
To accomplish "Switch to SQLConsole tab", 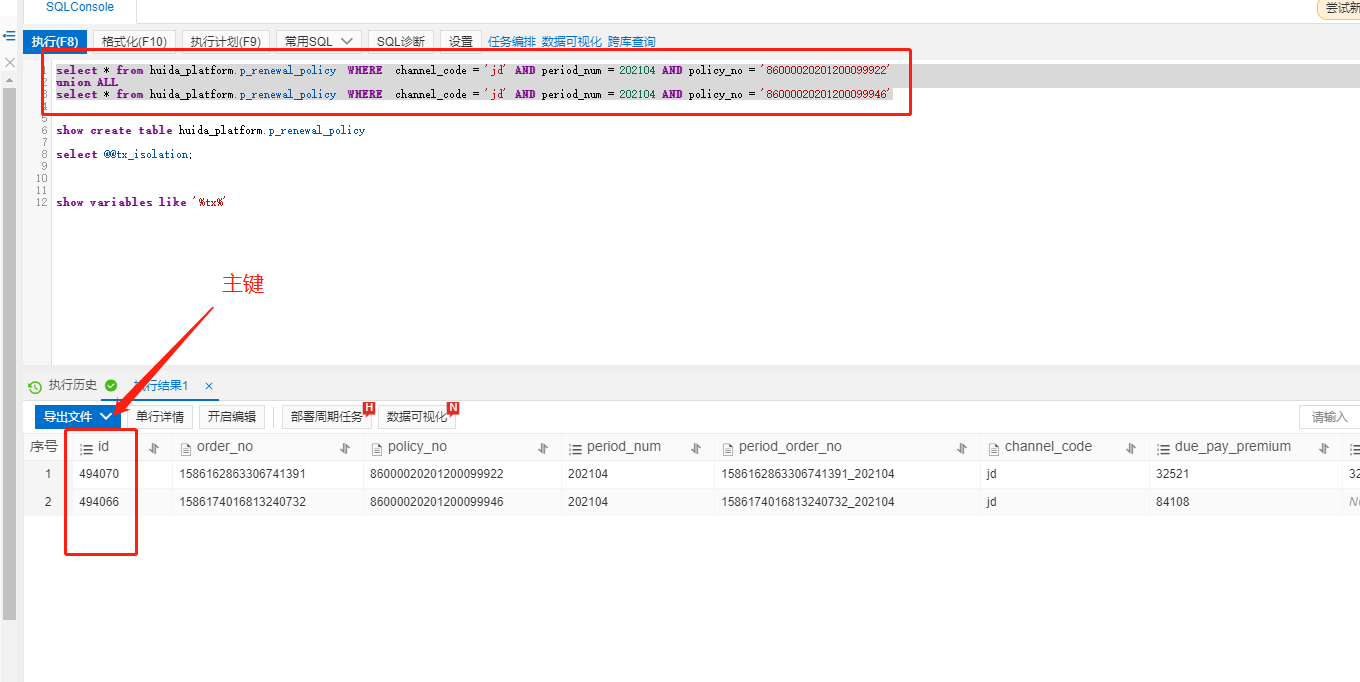I will coord(80,8).
